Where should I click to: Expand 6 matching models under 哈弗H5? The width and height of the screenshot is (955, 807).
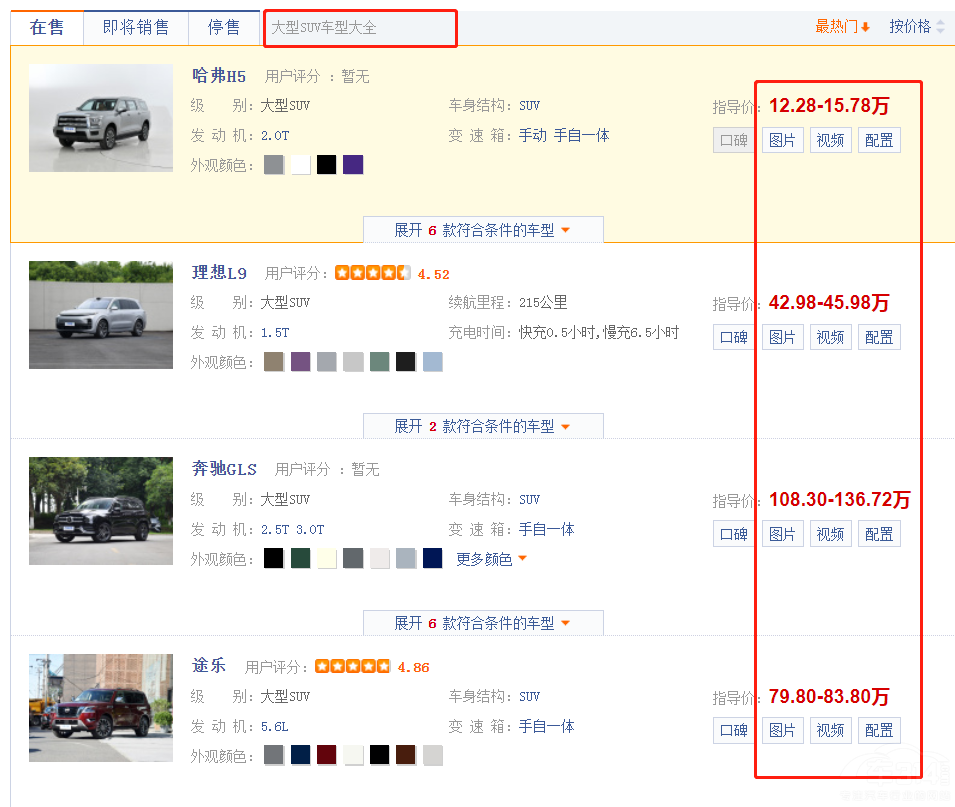point(482,230)
